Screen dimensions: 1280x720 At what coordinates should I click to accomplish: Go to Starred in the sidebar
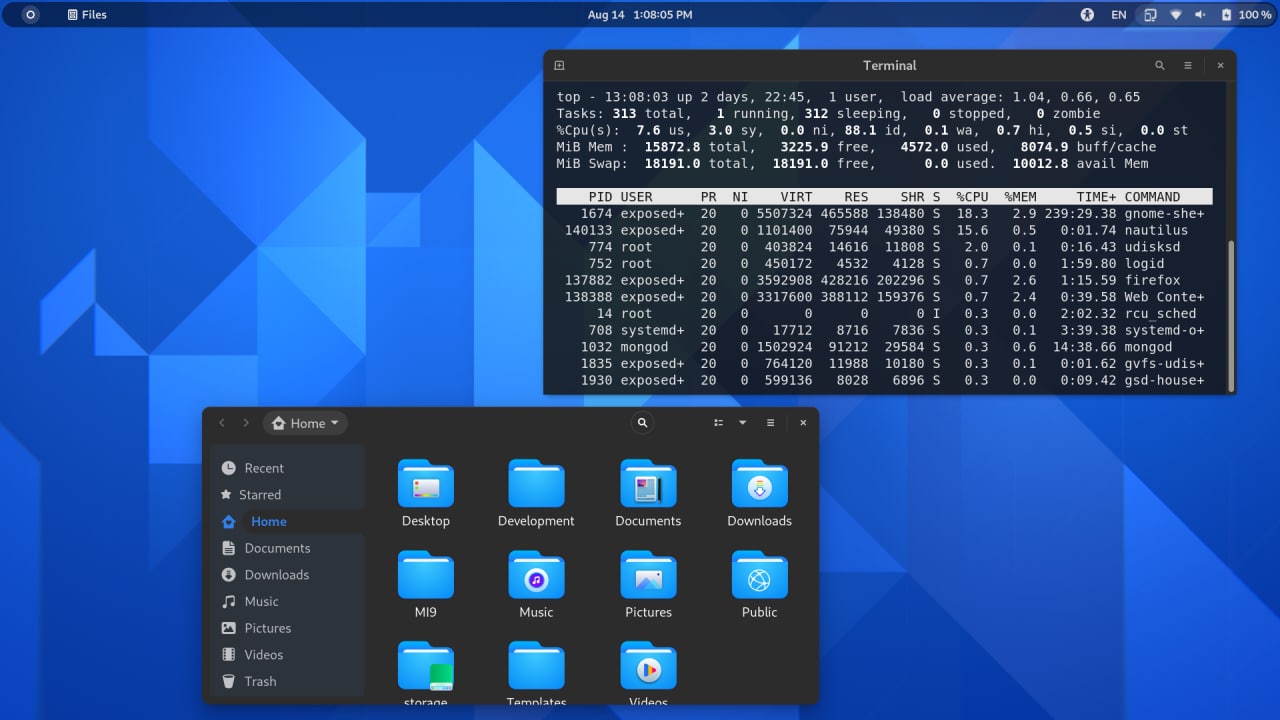pos(259,495)
